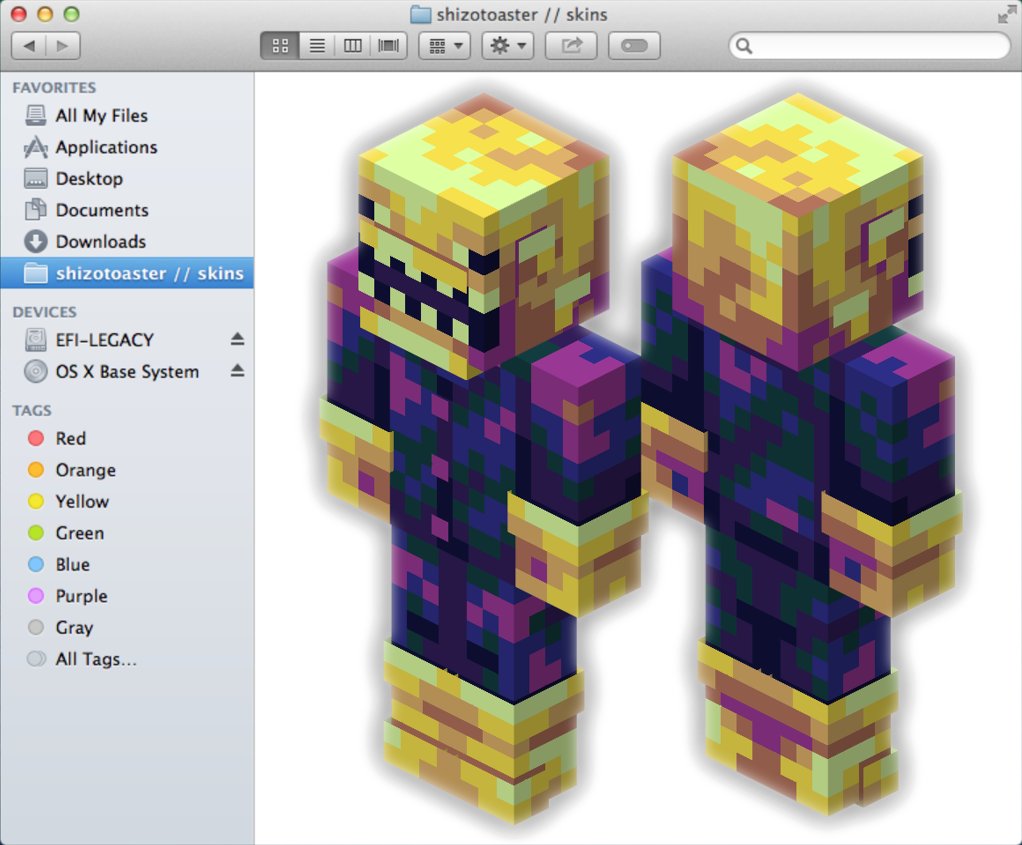The width and height of the screenshot is (1022, 845).
Task: Enter full screen with the corner arrows
Action: click(x=1006, y=14)
